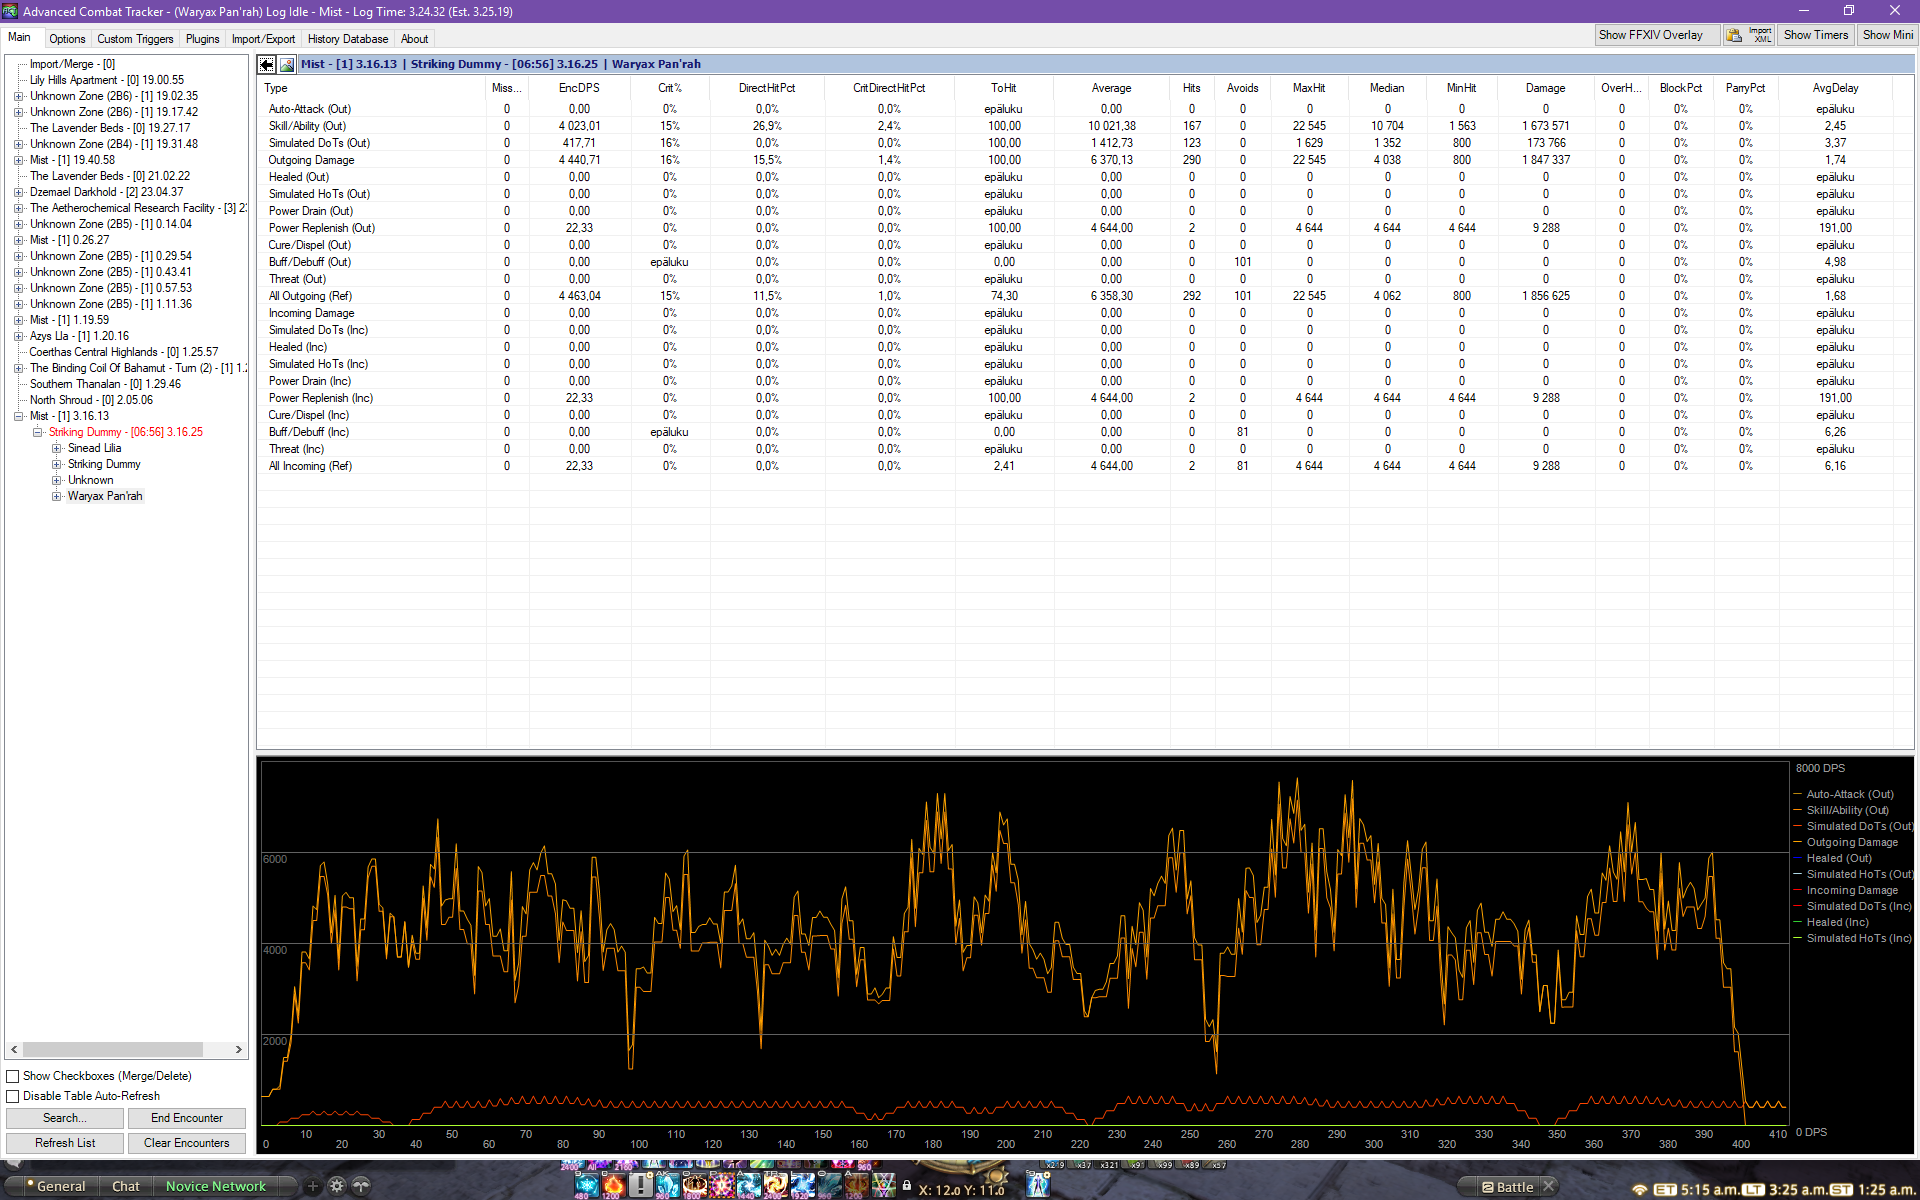Click the exclamation mark hotbar icon
Image resolution: width=1920 pixels, height=1200 pixels.
point(640,1186)
